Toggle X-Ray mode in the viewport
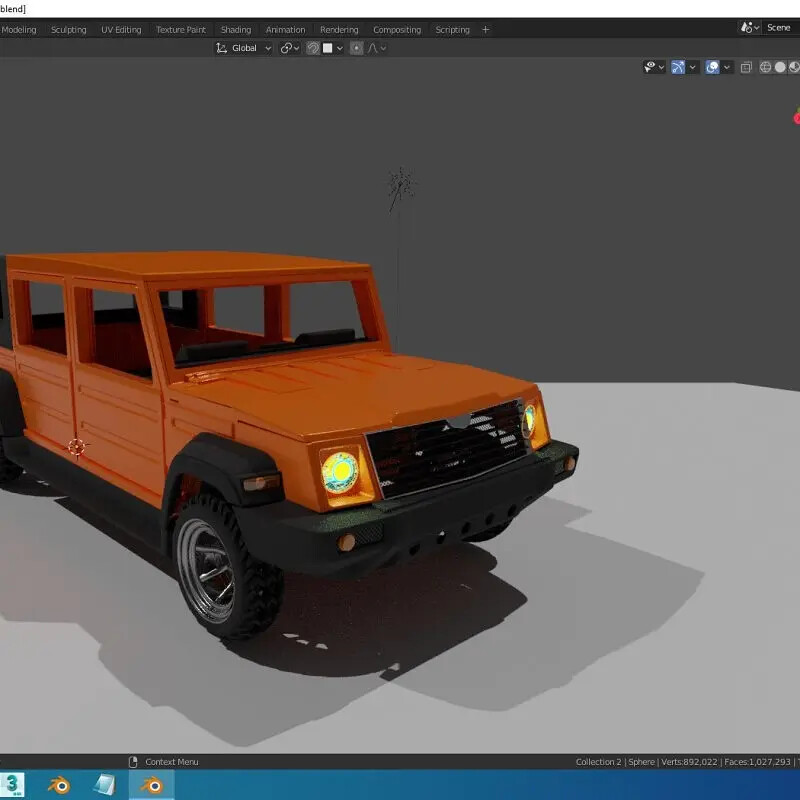The height and width of the screenshot is (800, 800). 746,67
